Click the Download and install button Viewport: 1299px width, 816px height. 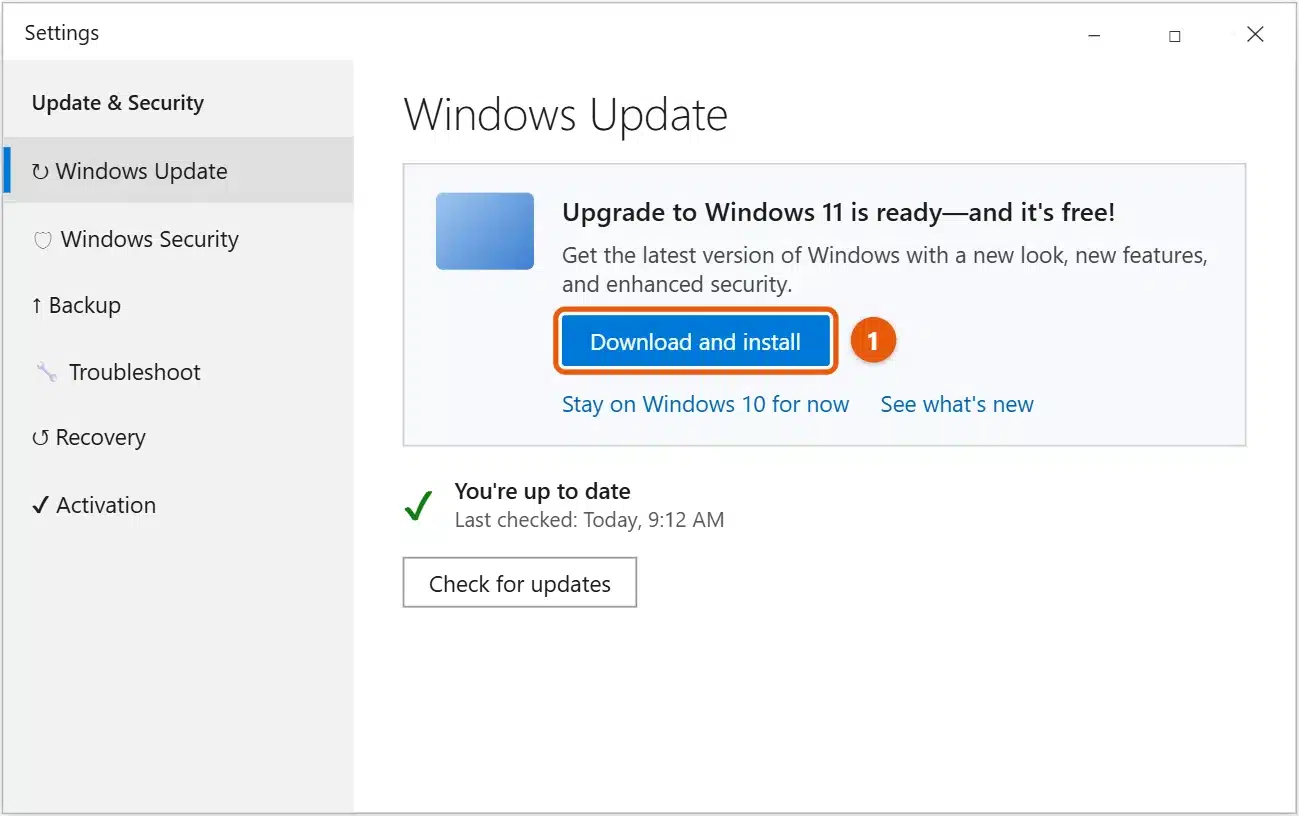tap(695, 342)
